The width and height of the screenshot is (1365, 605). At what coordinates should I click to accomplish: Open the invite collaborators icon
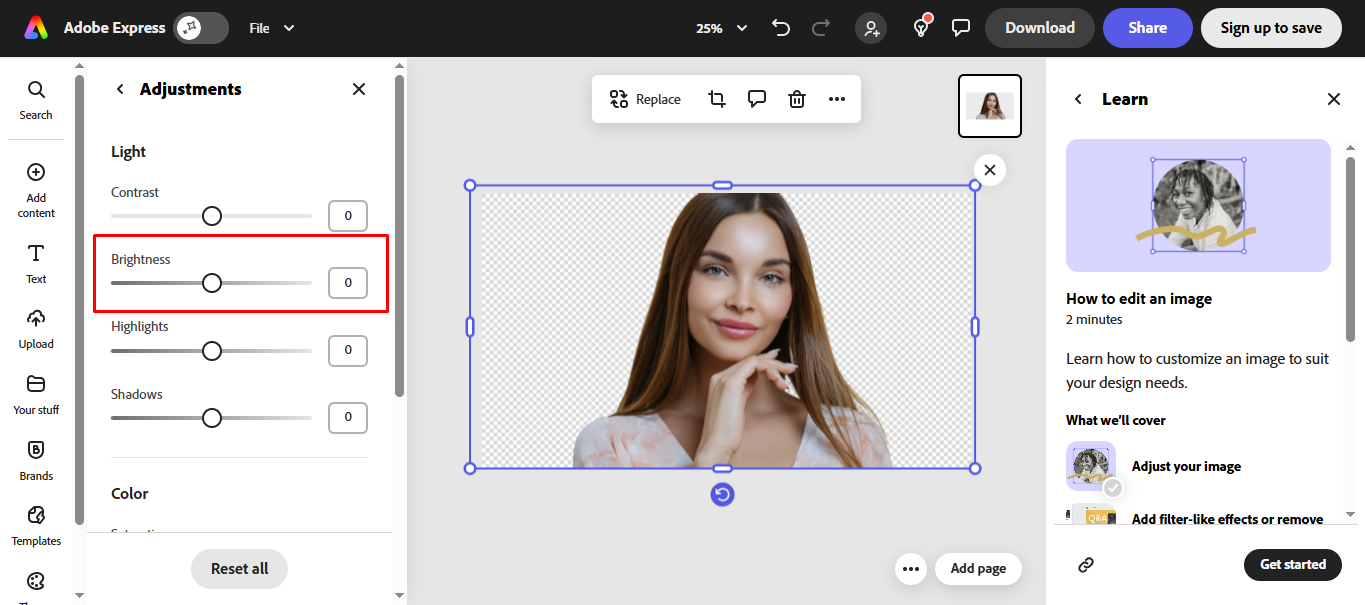click(870, 28)
